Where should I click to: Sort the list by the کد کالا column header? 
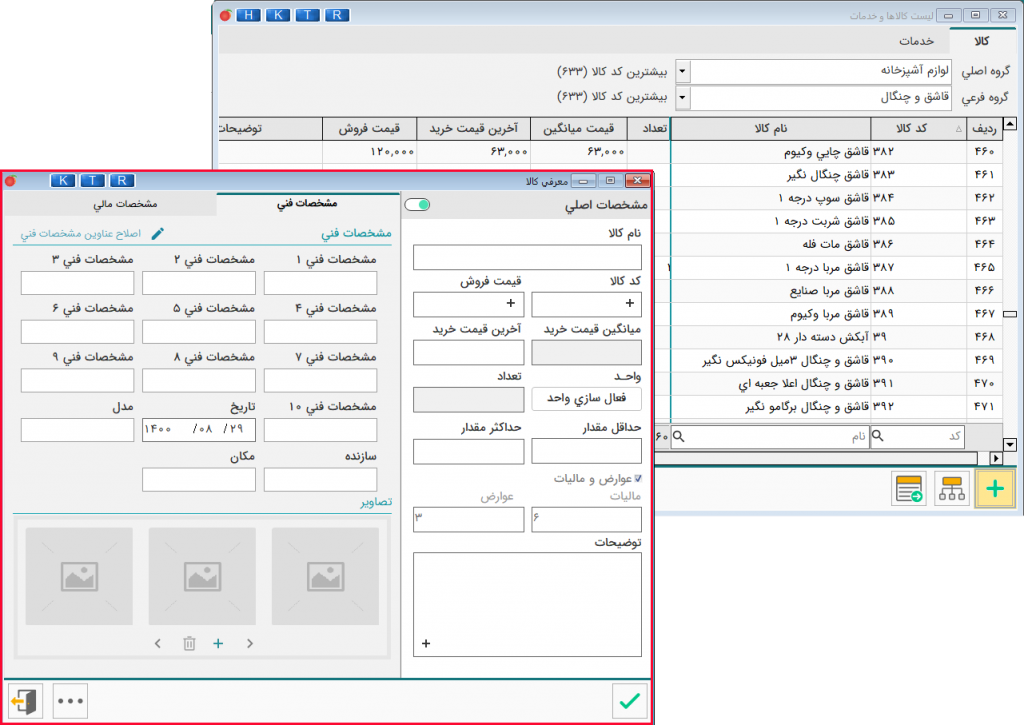[917, 129]
